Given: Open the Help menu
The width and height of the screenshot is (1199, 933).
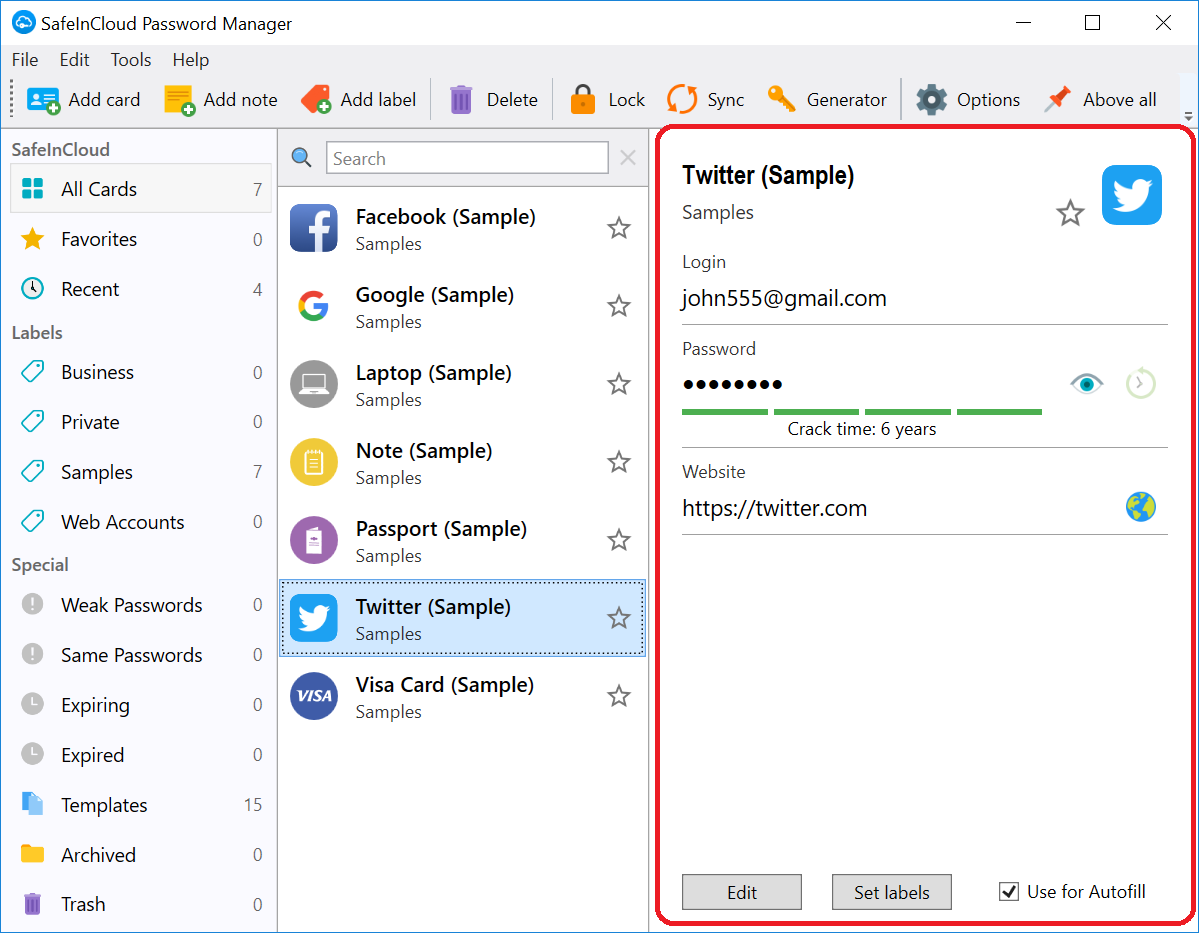Looking at the screenshot, I should tap(190, 60).
